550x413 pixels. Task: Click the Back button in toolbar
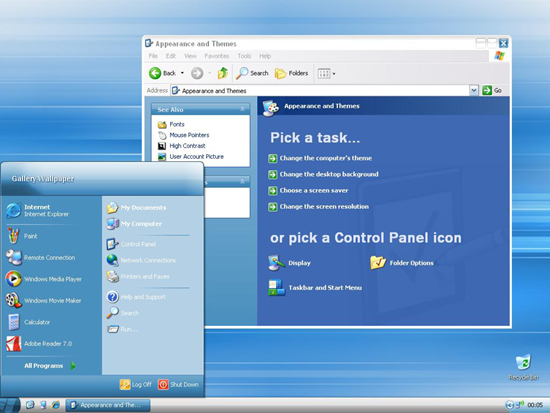pos(162,73)
